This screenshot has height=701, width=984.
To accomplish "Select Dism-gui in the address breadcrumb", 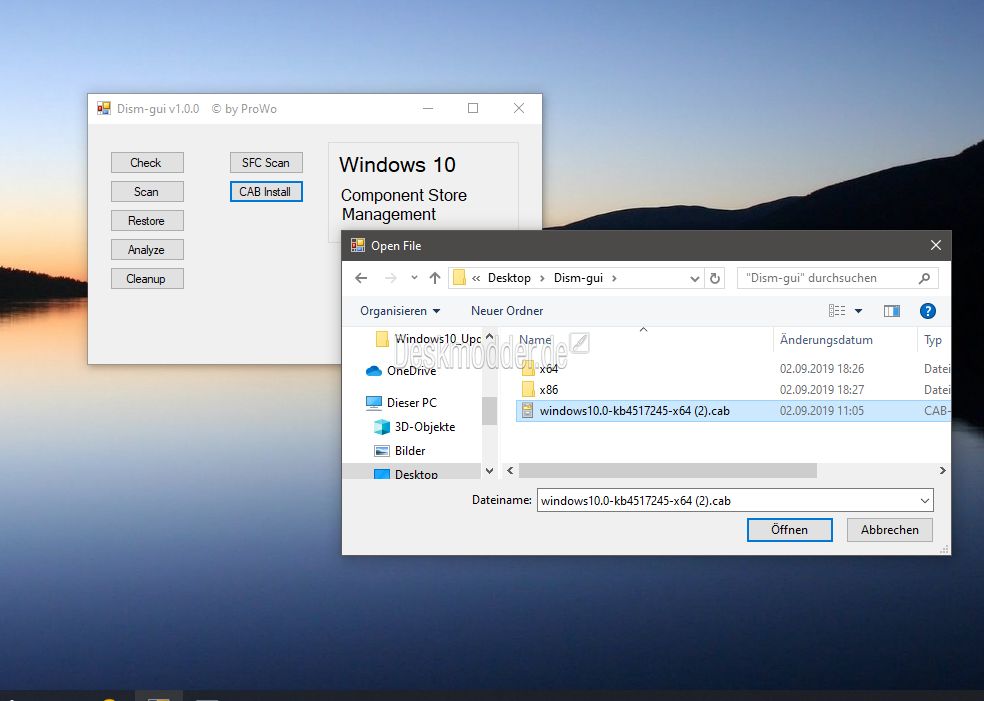I will pyautogui.click(x=578, y=278).
